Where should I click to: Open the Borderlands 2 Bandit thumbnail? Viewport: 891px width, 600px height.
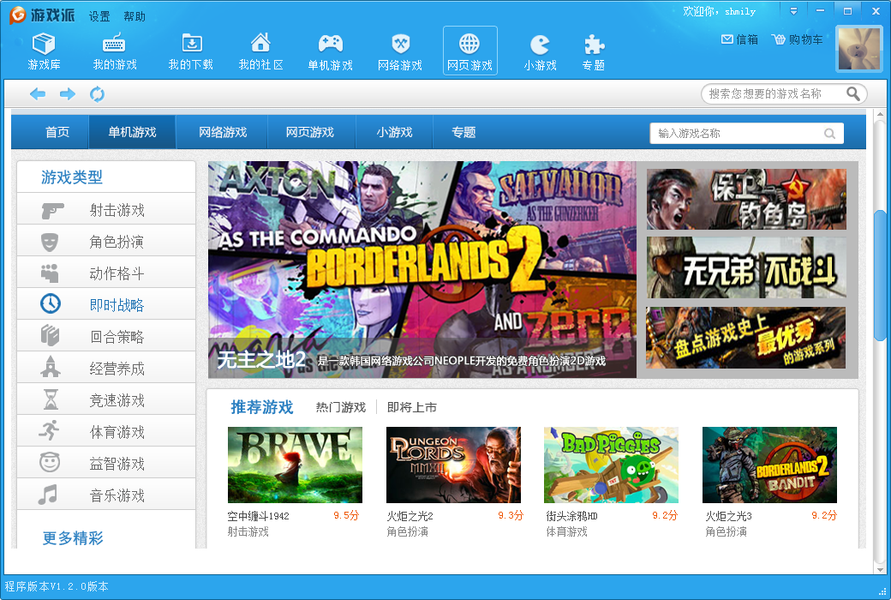pos(770,465)
